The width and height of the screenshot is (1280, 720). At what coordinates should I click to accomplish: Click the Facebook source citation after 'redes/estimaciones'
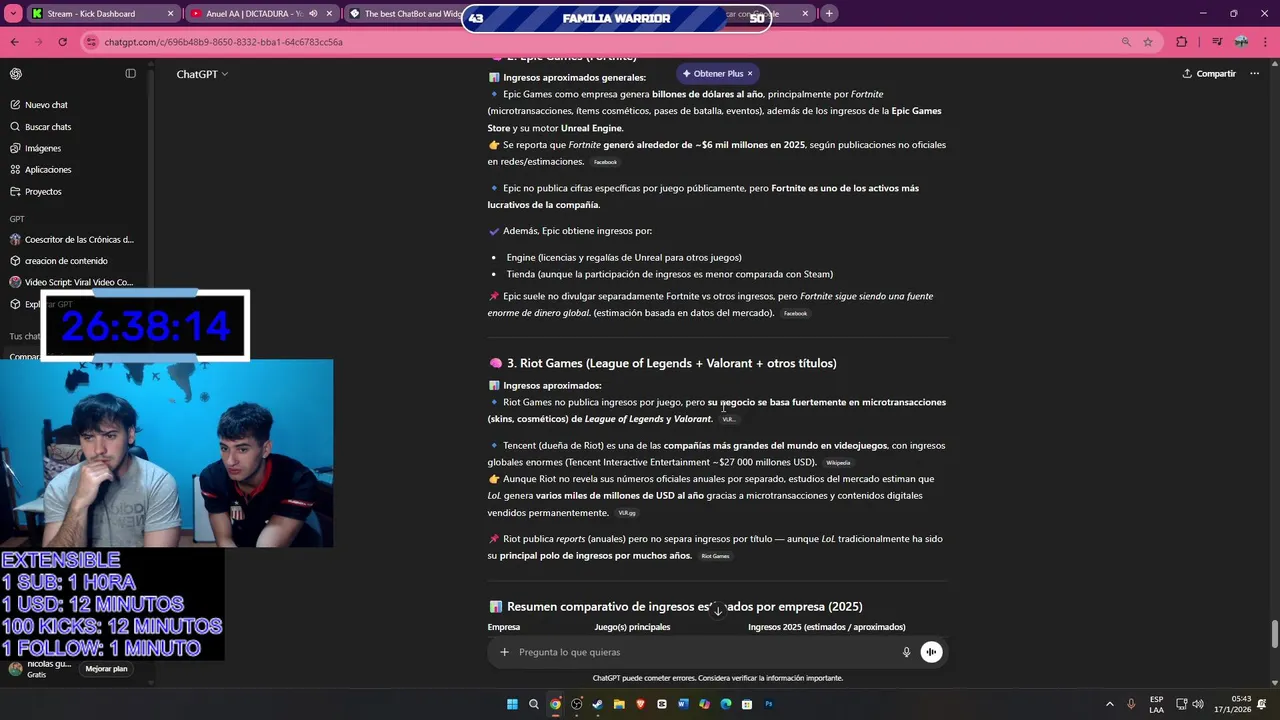(x=605, y=162)
